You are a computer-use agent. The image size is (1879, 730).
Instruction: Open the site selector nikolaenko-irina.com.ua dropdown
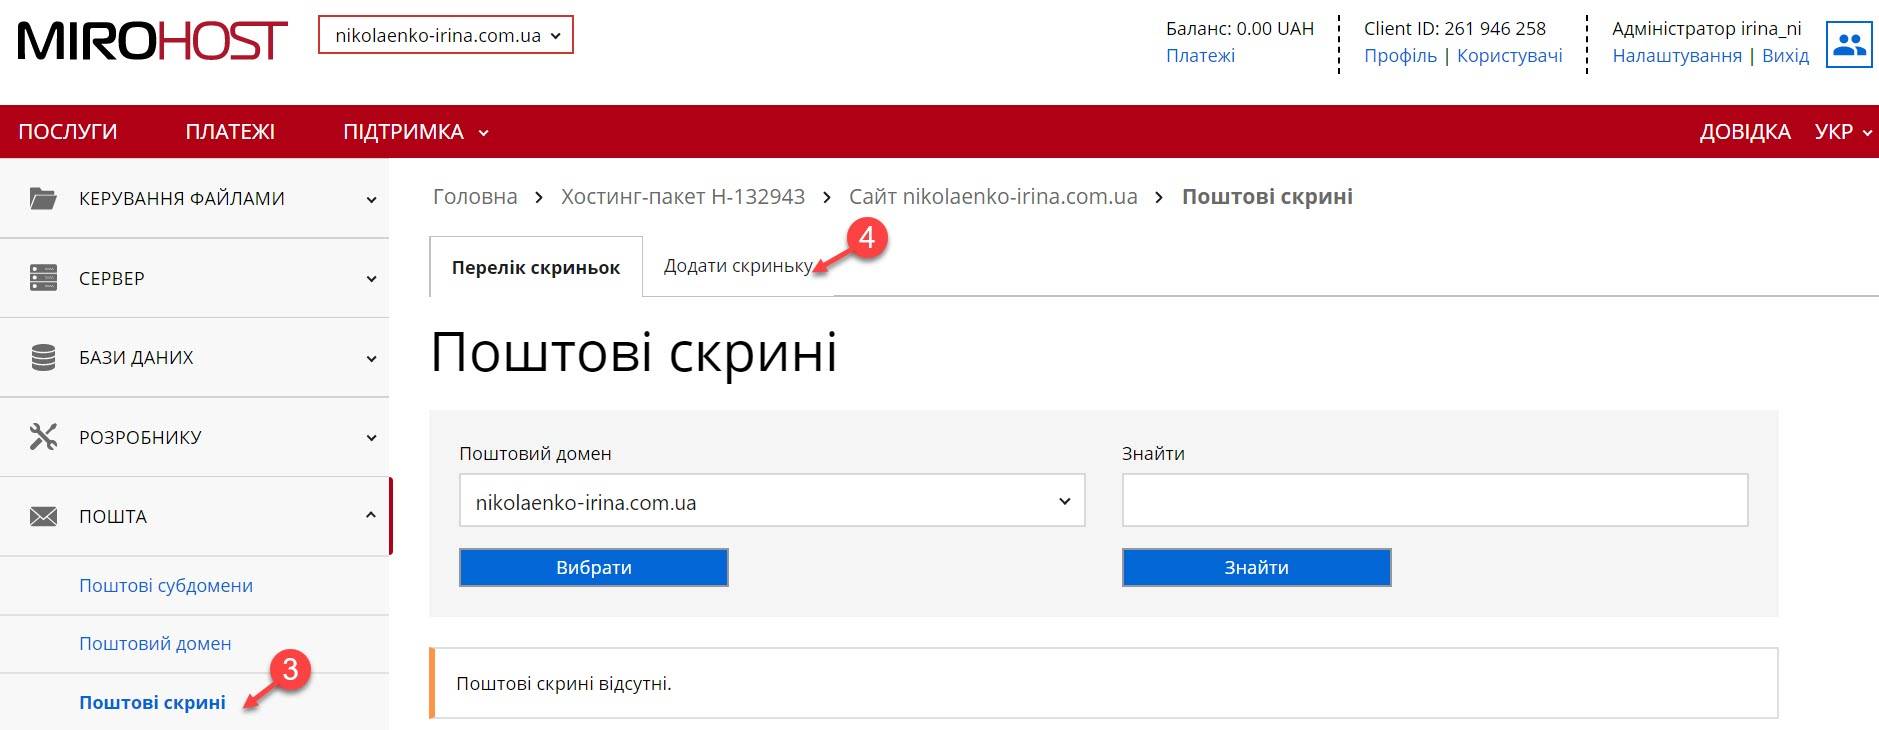pyautogui.click(x=446, y=35)
